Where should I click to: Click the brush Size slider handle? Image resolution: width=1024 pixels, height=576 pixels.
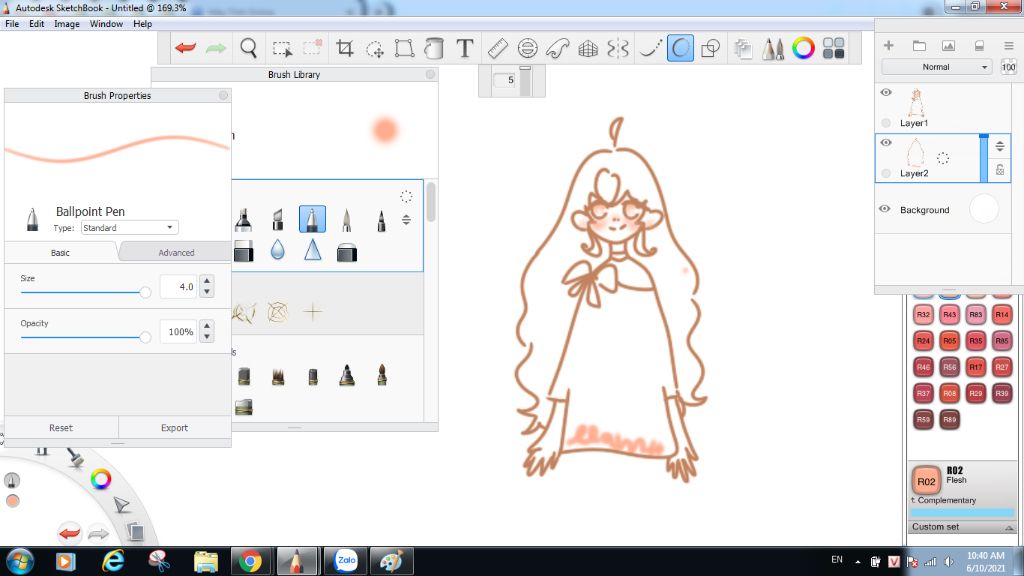pos(145,292)
